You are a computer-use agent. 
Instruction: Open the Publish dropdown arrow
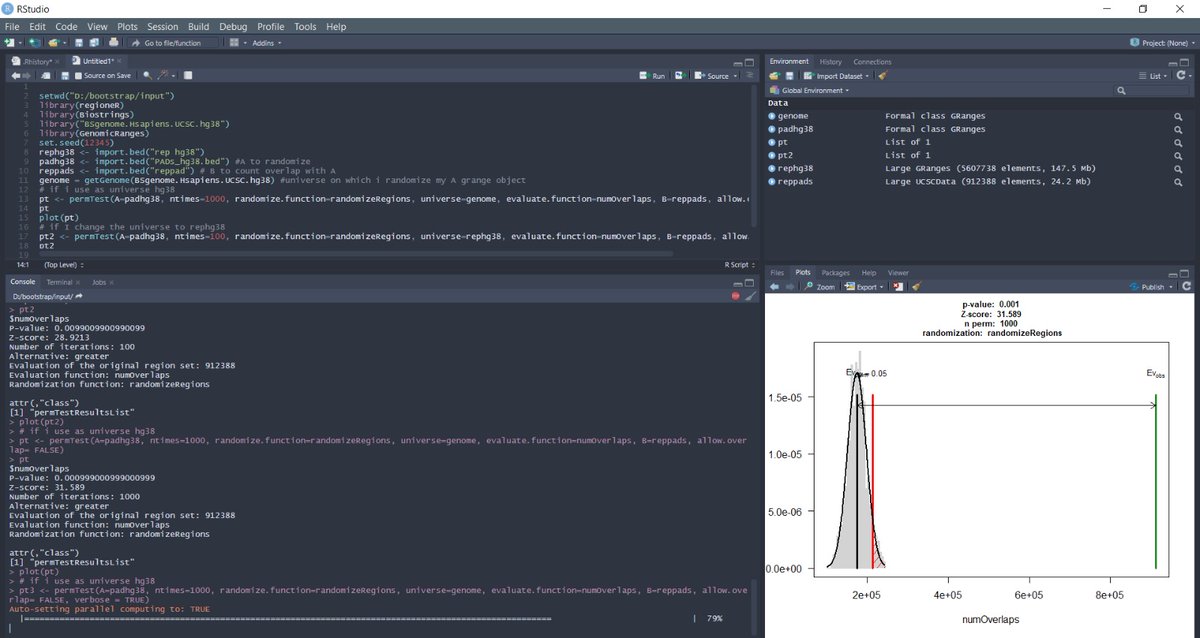coord(1173,287)
